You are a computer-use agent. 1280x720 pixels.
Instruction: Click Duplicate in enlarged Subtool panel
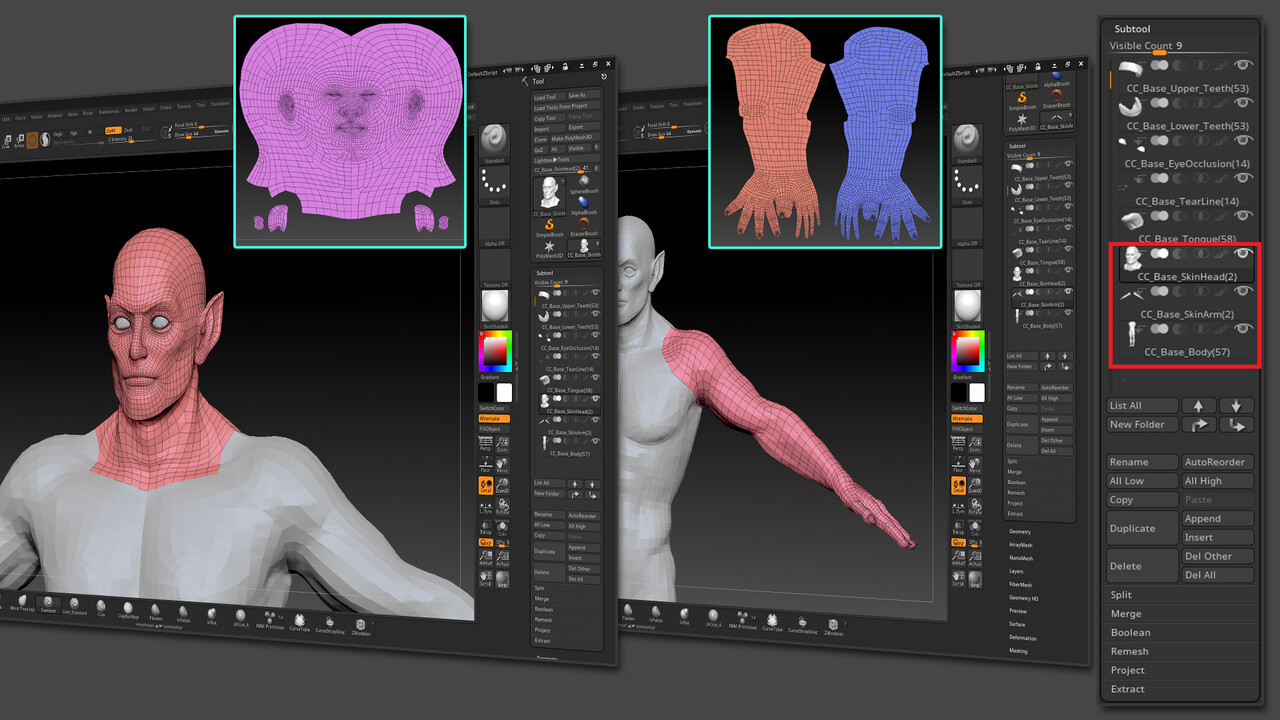[1142, 528]
